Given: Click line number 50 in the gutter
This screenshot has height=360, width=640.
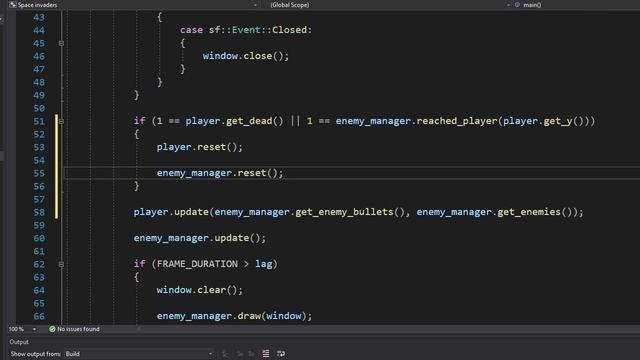Looking at the screenshot, I should coord(39,109).
